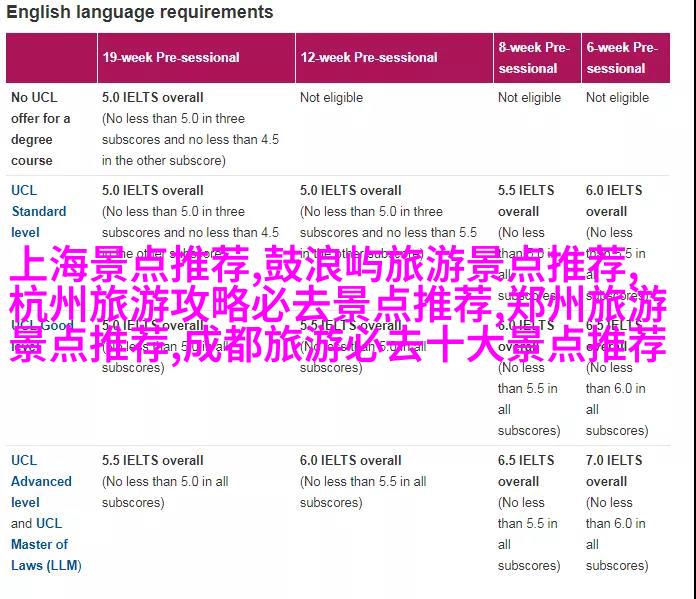Click '5.5 IELTS overall' in Advanced level row
The width and height of the screenshot is (696, 599).
click(x=153, y=460)
